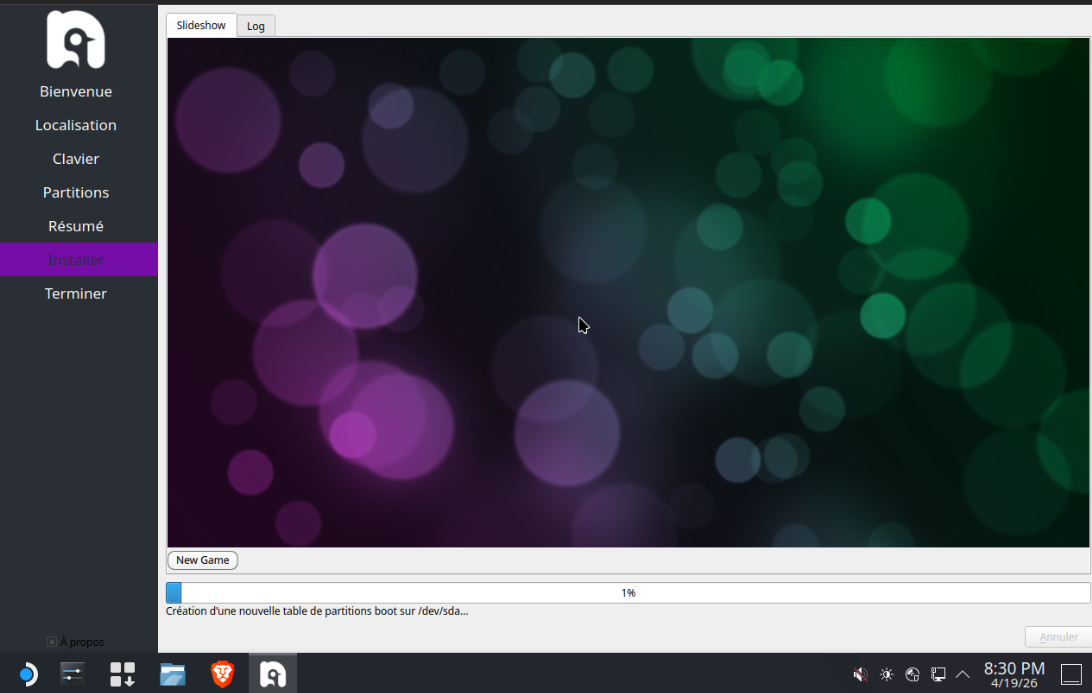1092x693 pixels.
Task: Open the À propos link
Action: coord(76,642)
